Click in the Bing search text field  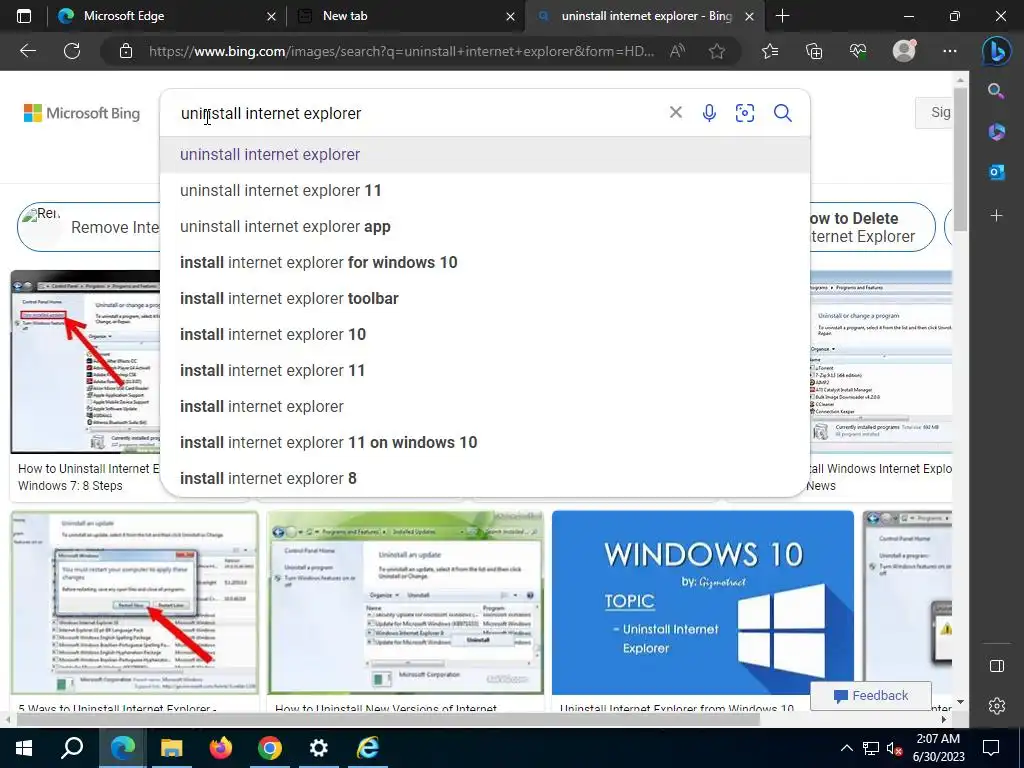(418, 113)
